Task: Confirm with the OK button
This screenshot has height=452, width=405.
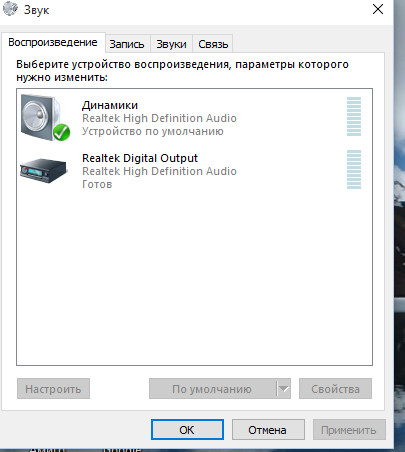Action: pos(187,430)
